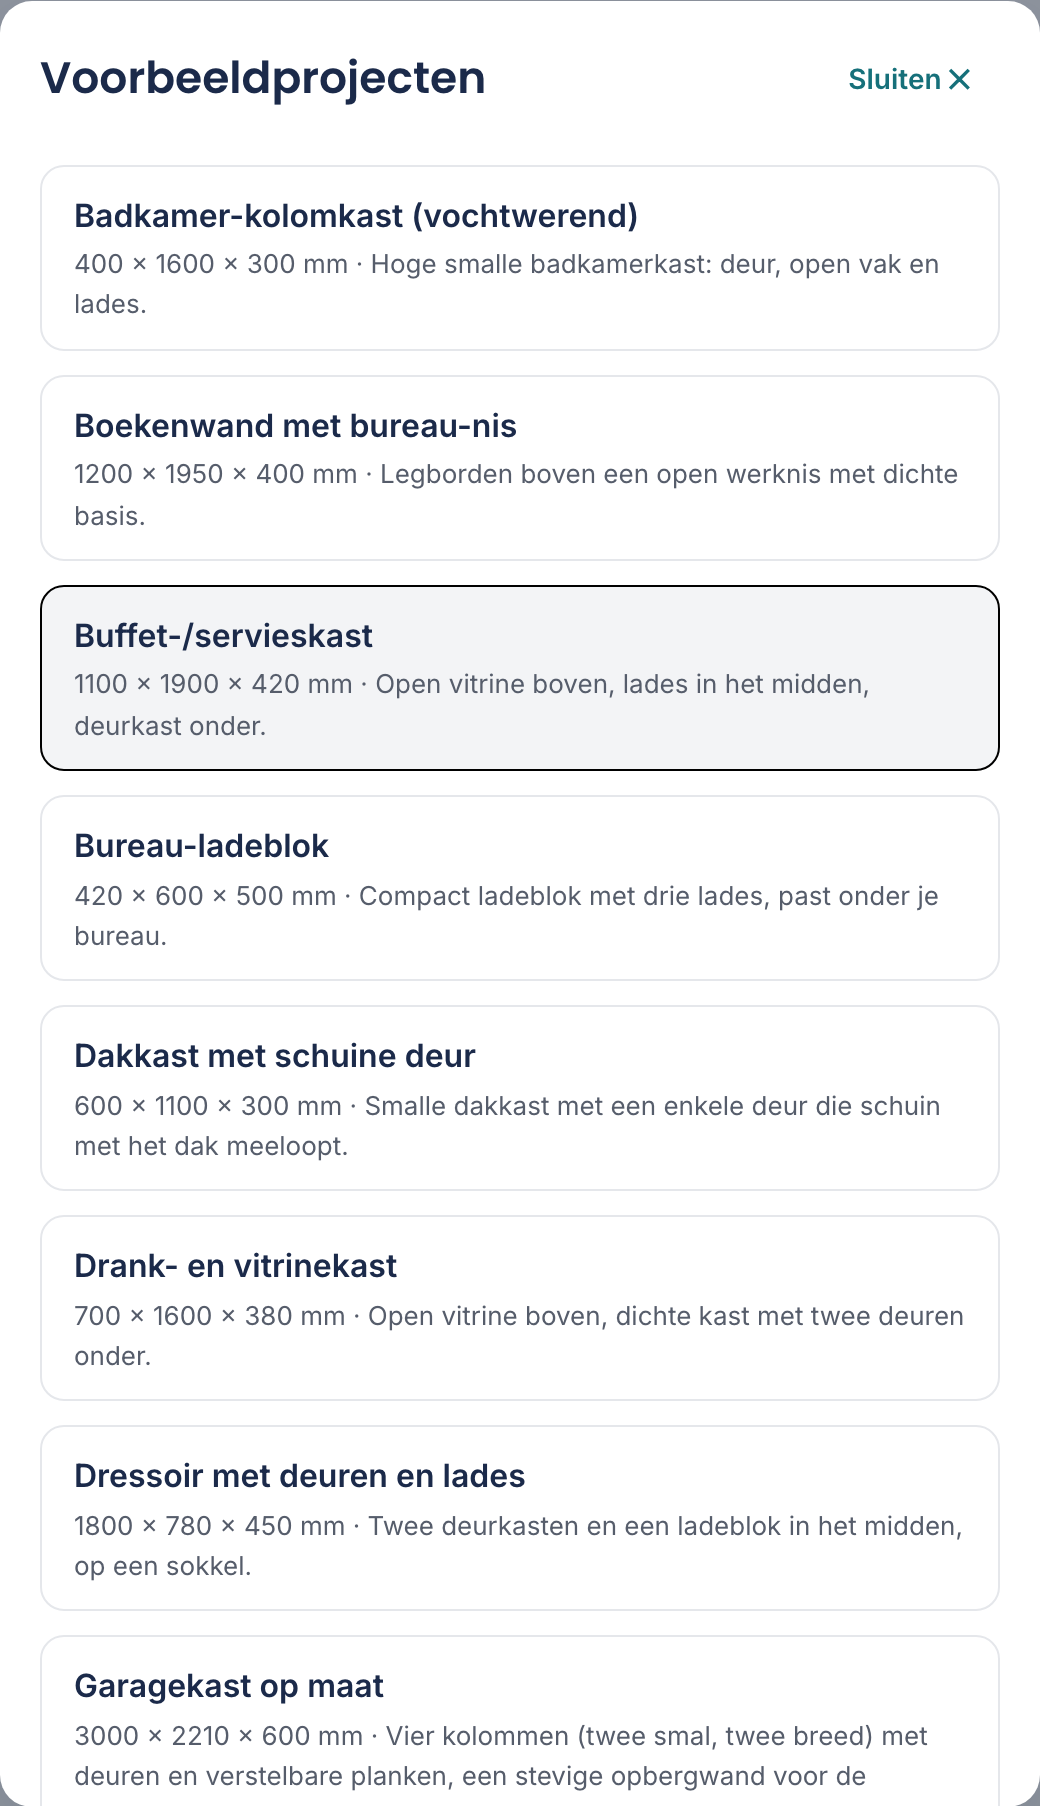1040x1806 pixels.
Task: Click the Drank- en vitrinekast title
Action: [235, 1266]
